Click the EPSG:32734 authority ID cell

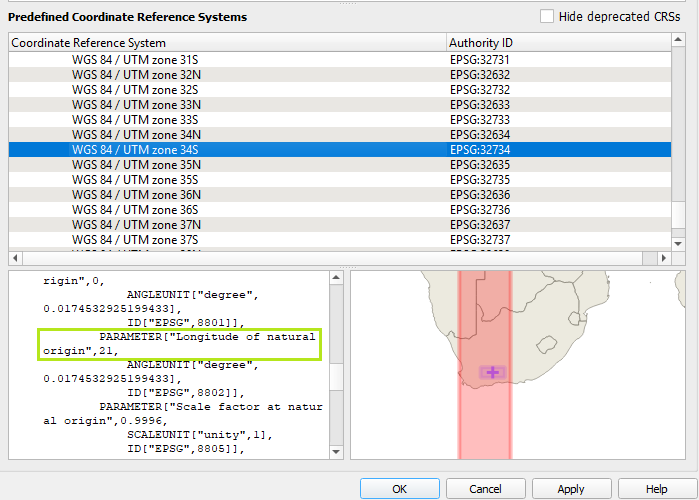pyautogui.click(x=480, y=150)
